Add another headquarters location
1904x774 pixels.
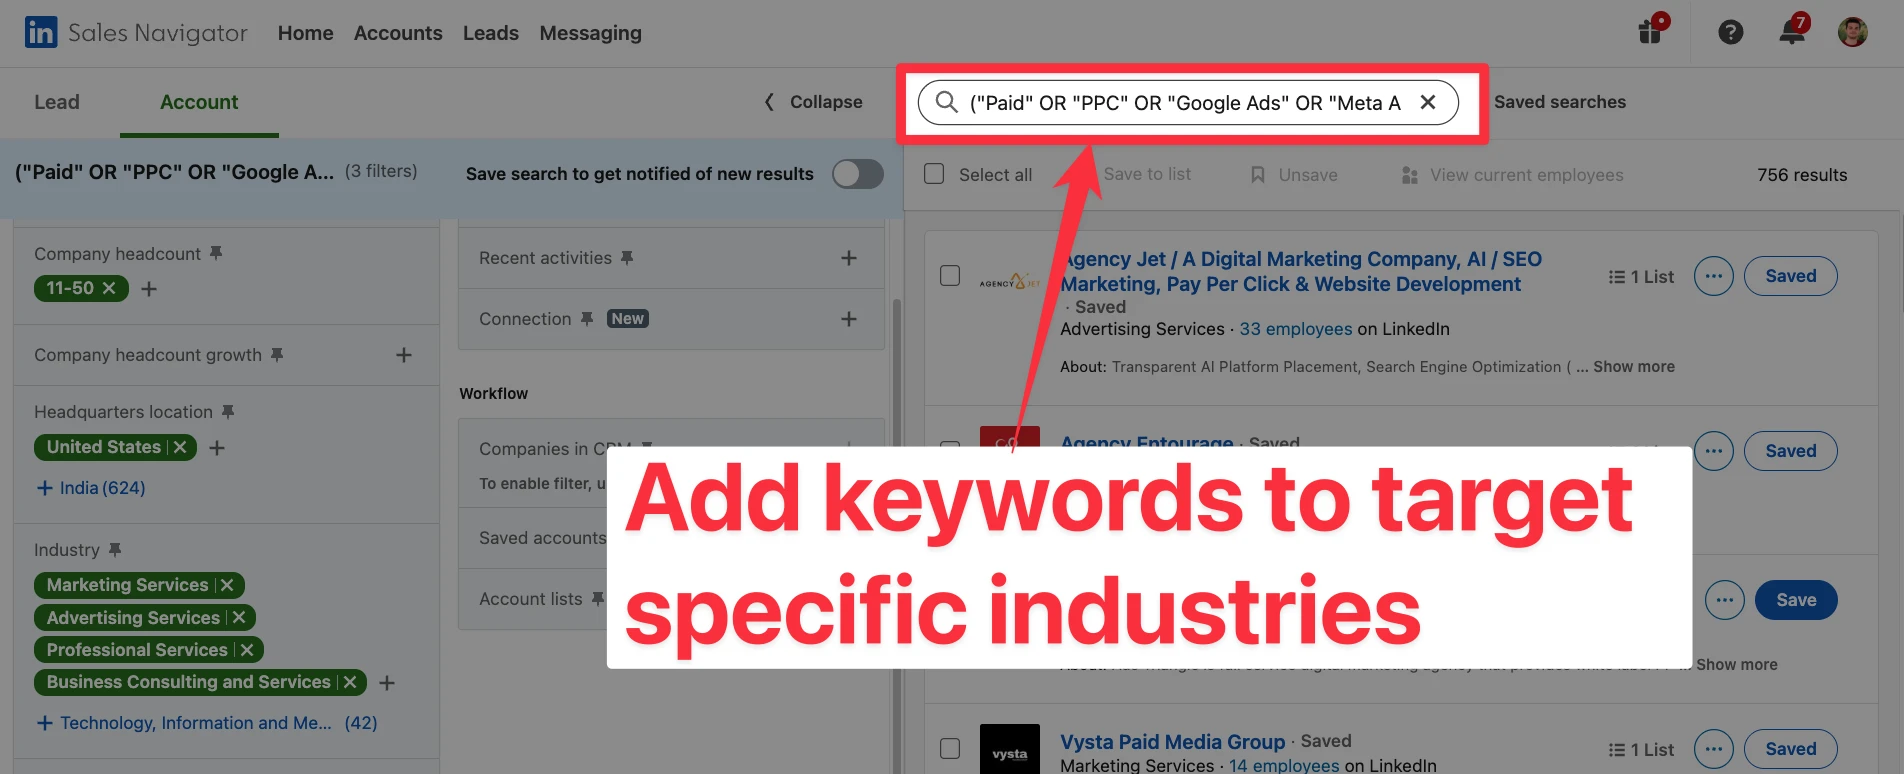(217, 448)
